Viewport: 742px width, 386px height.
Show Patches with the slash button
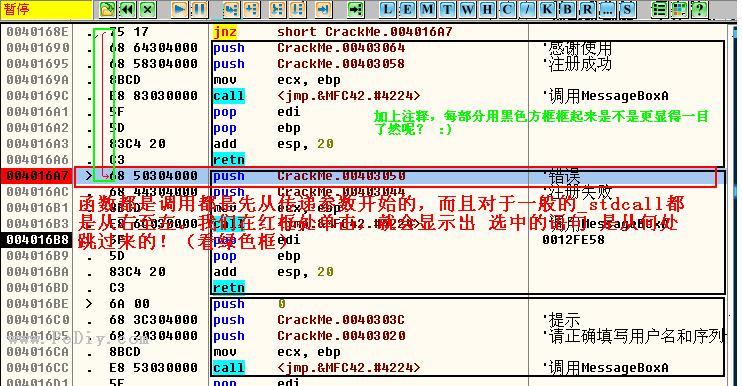pos(527,9)
